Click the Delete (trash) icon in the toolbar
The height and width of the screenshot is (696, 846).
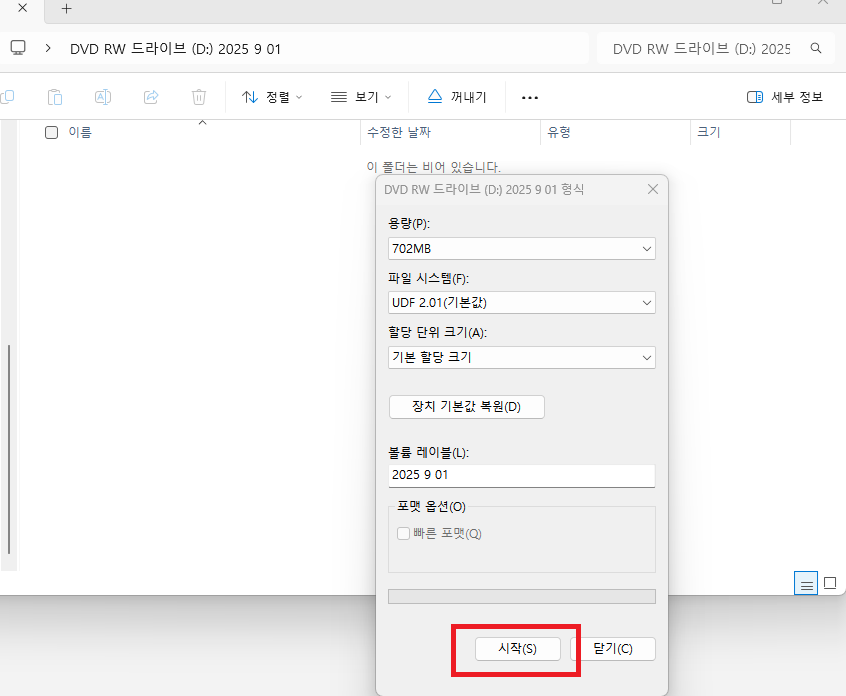[198, 96]
